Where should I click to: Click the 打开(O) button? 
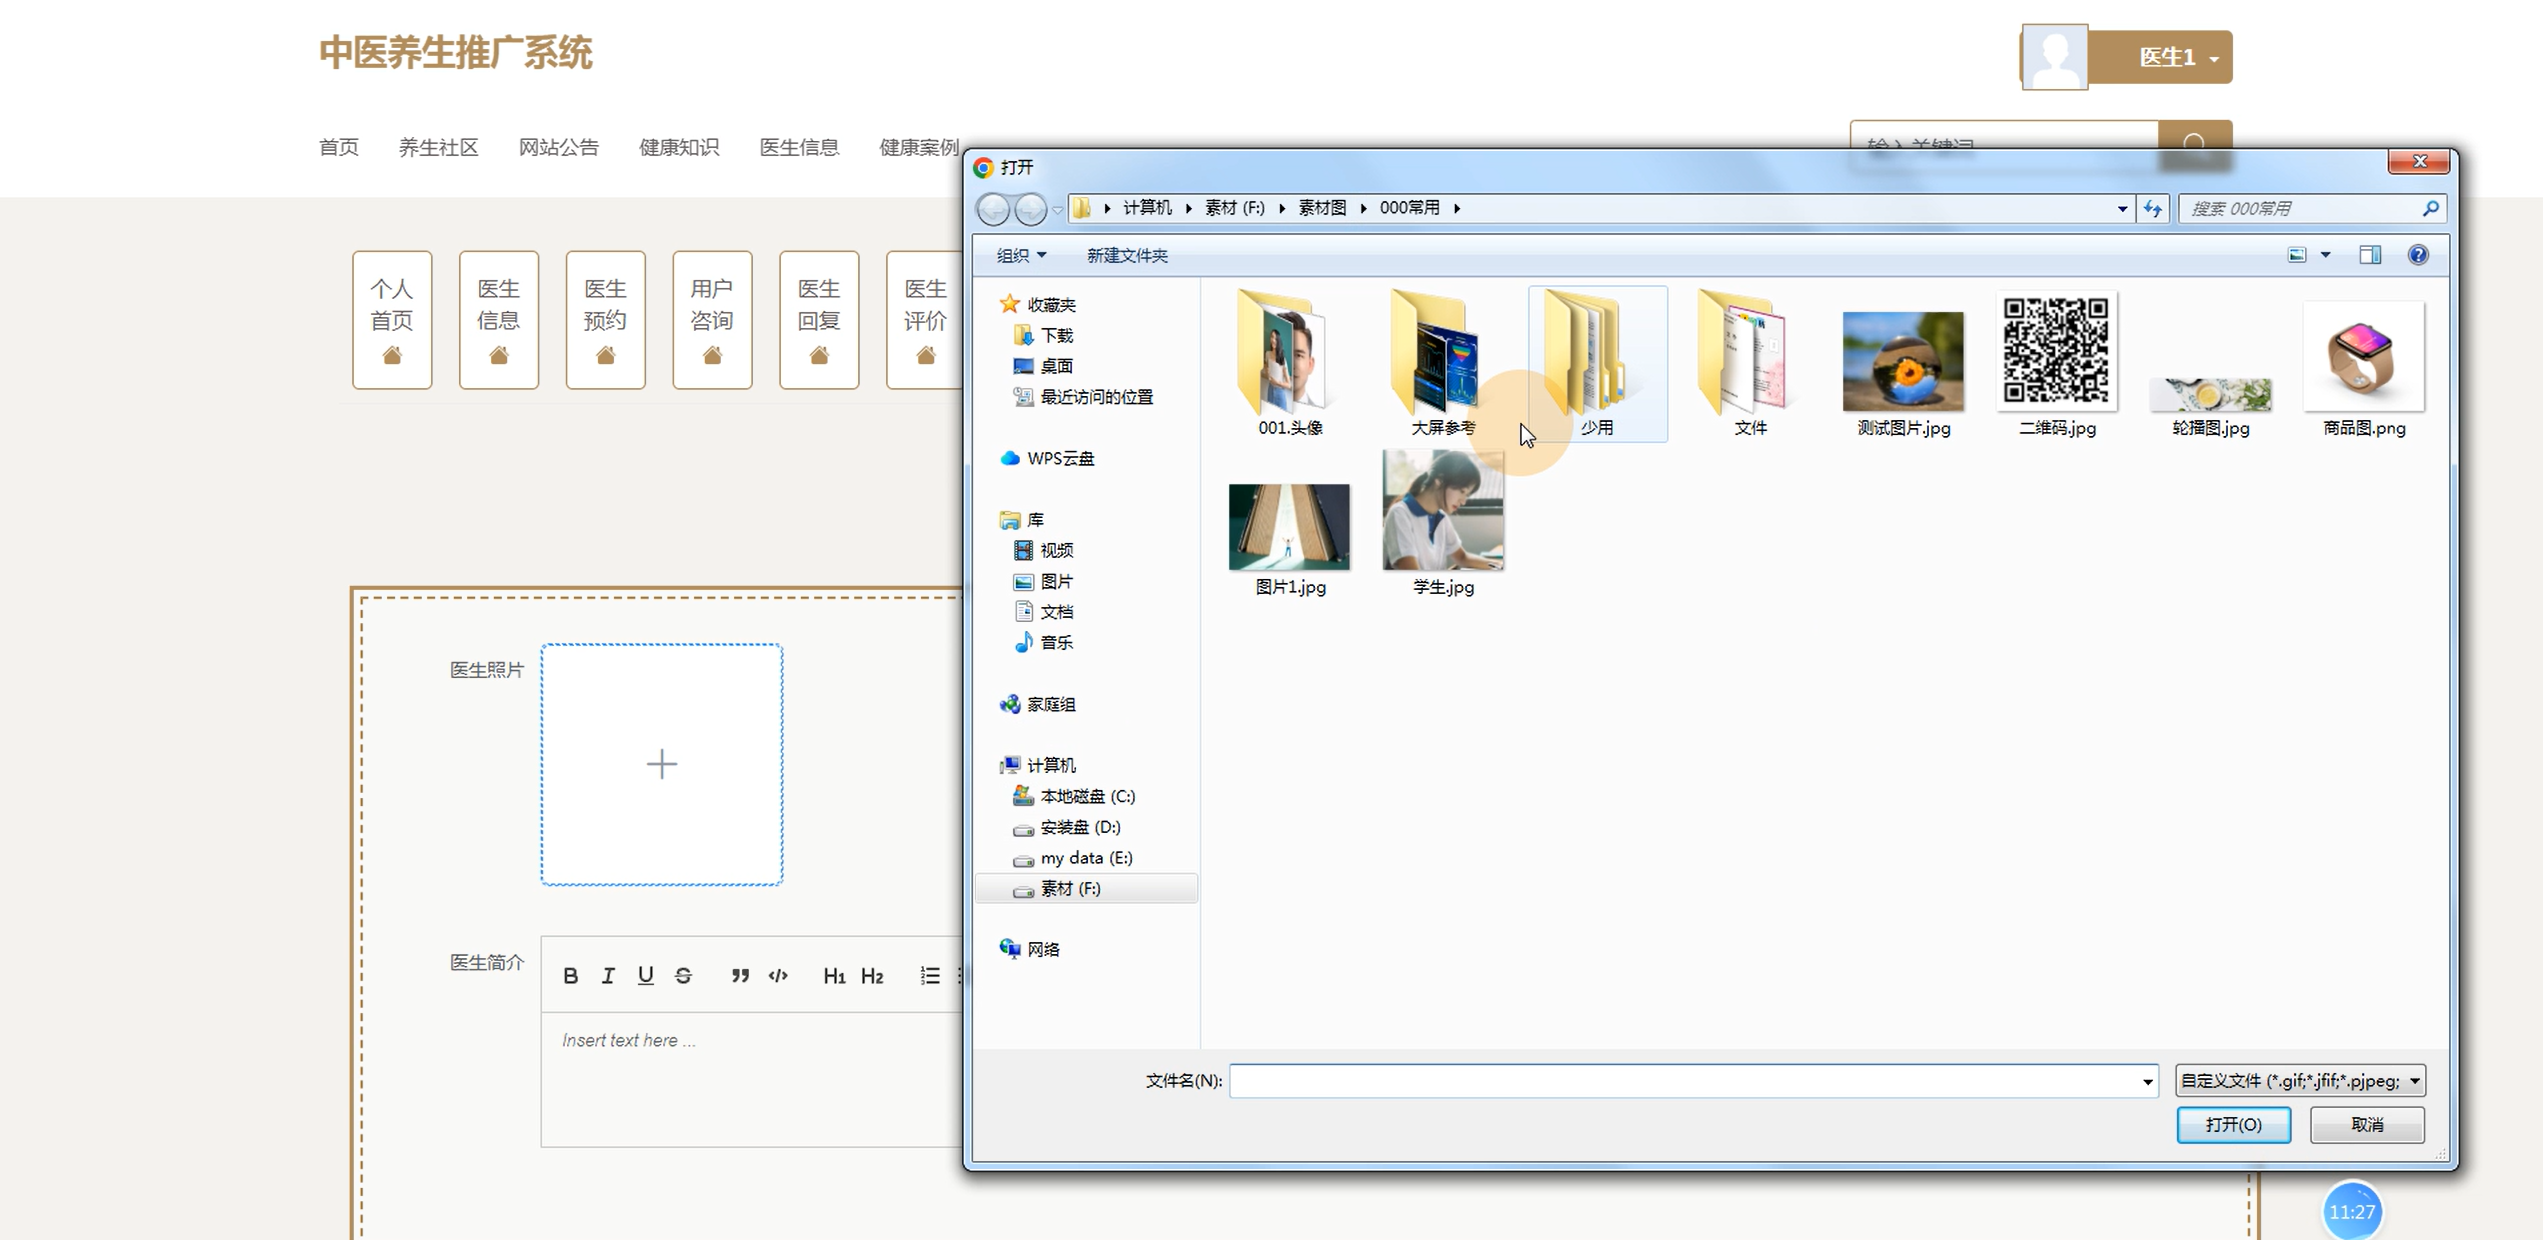click(x=2233, y=1124)
